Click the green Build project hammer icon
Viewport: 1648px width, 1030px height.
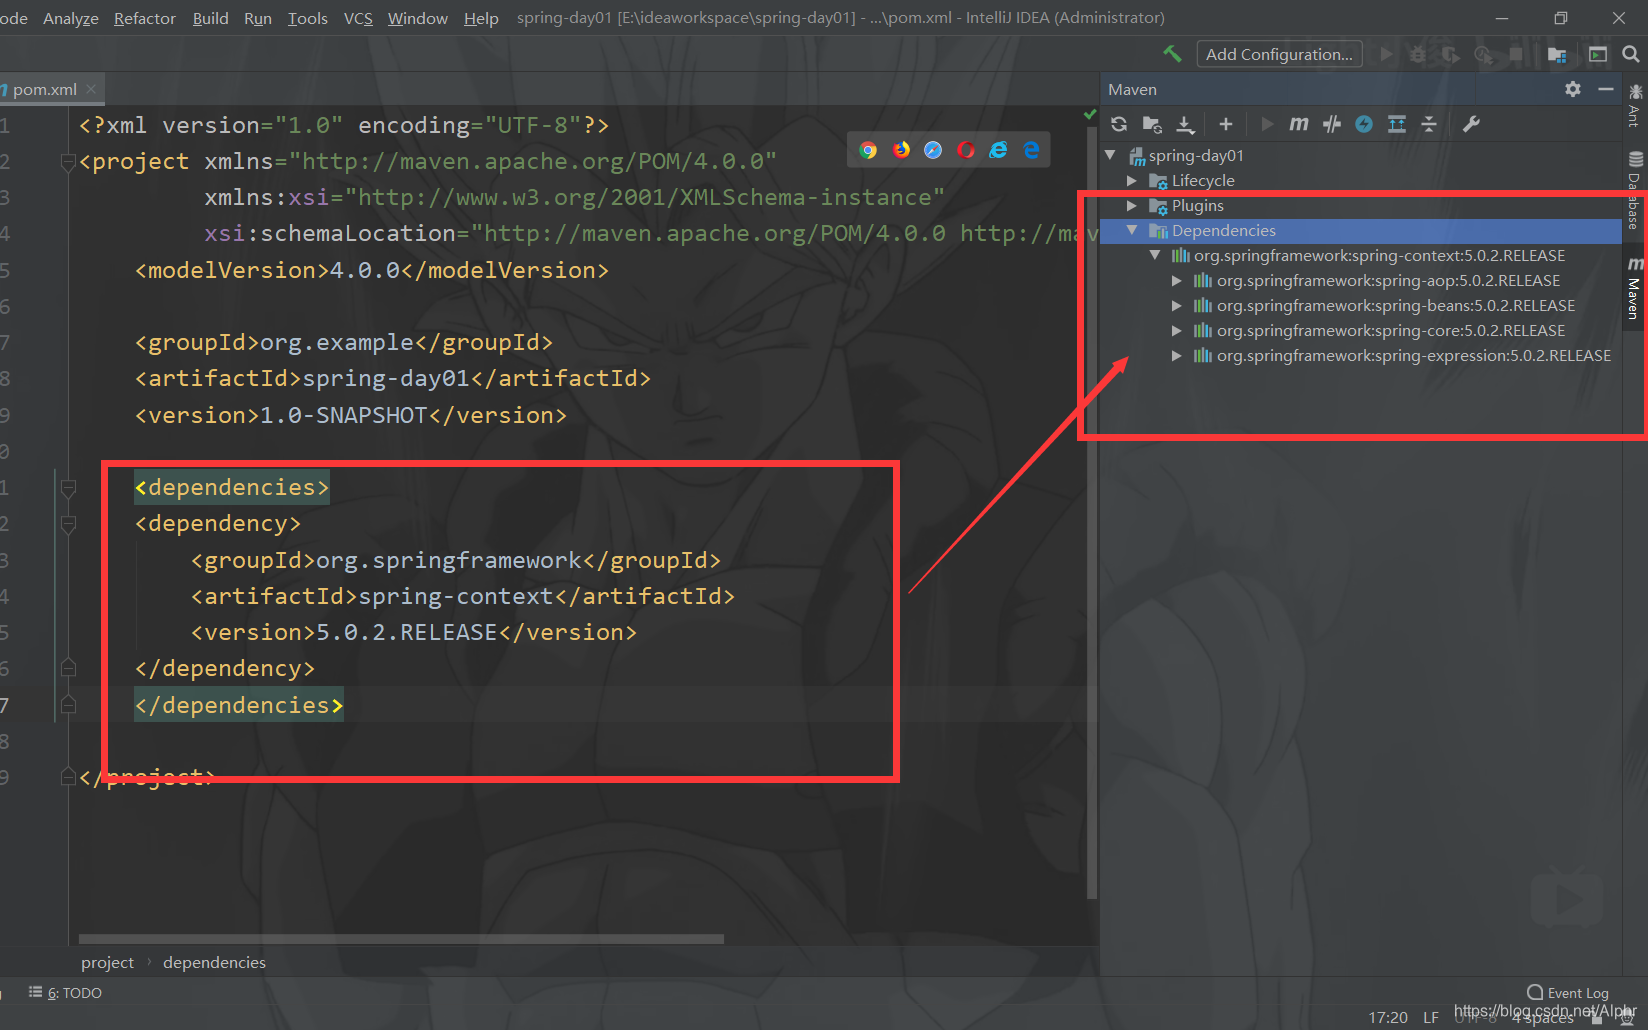[1172, 54]
